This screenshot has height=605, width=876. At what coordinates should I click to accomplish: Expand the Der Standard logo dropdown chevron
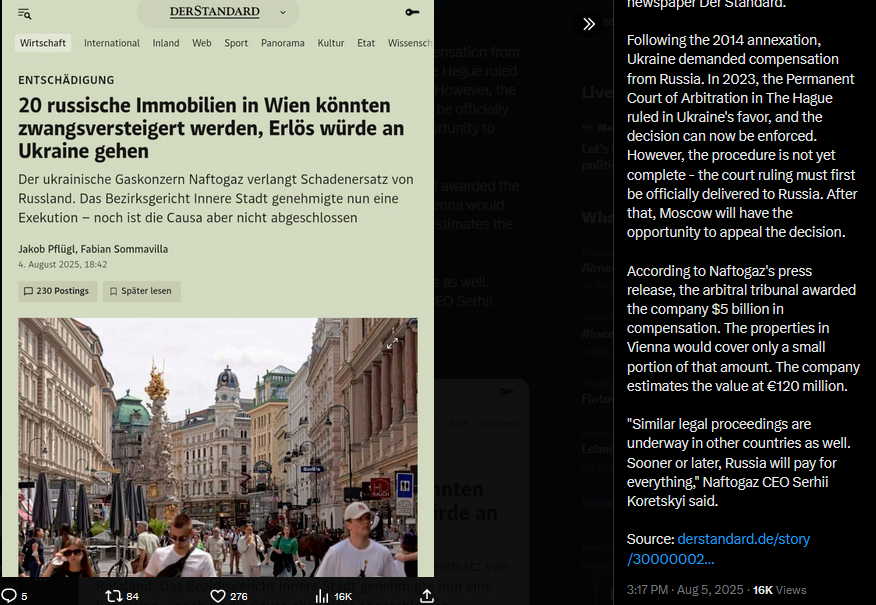[283, 12]
